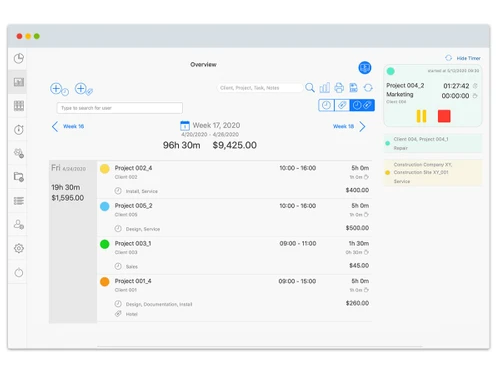500x375 pixels.
Task: Focus the Type to search for user field
Action: (120, 108)
